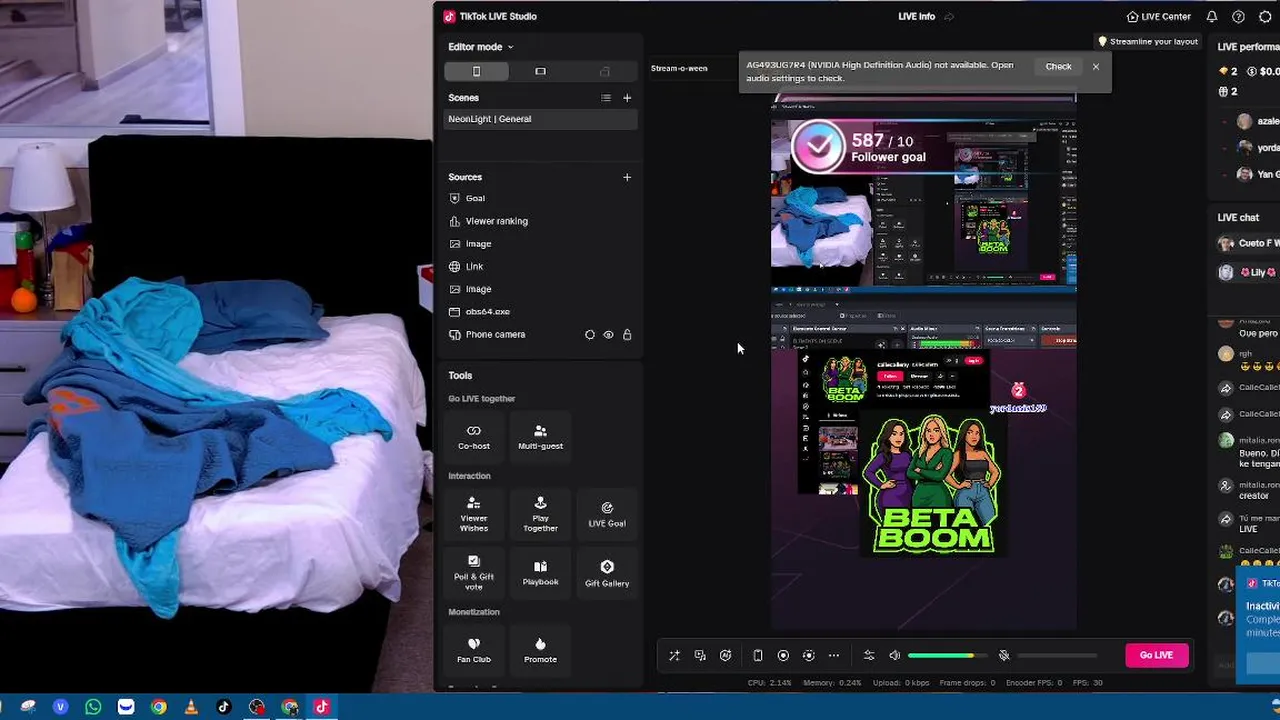Click the Stream-o-ween tab
Screen dimensions: 1280x720
pyautogui.click(x=679, y=69)
